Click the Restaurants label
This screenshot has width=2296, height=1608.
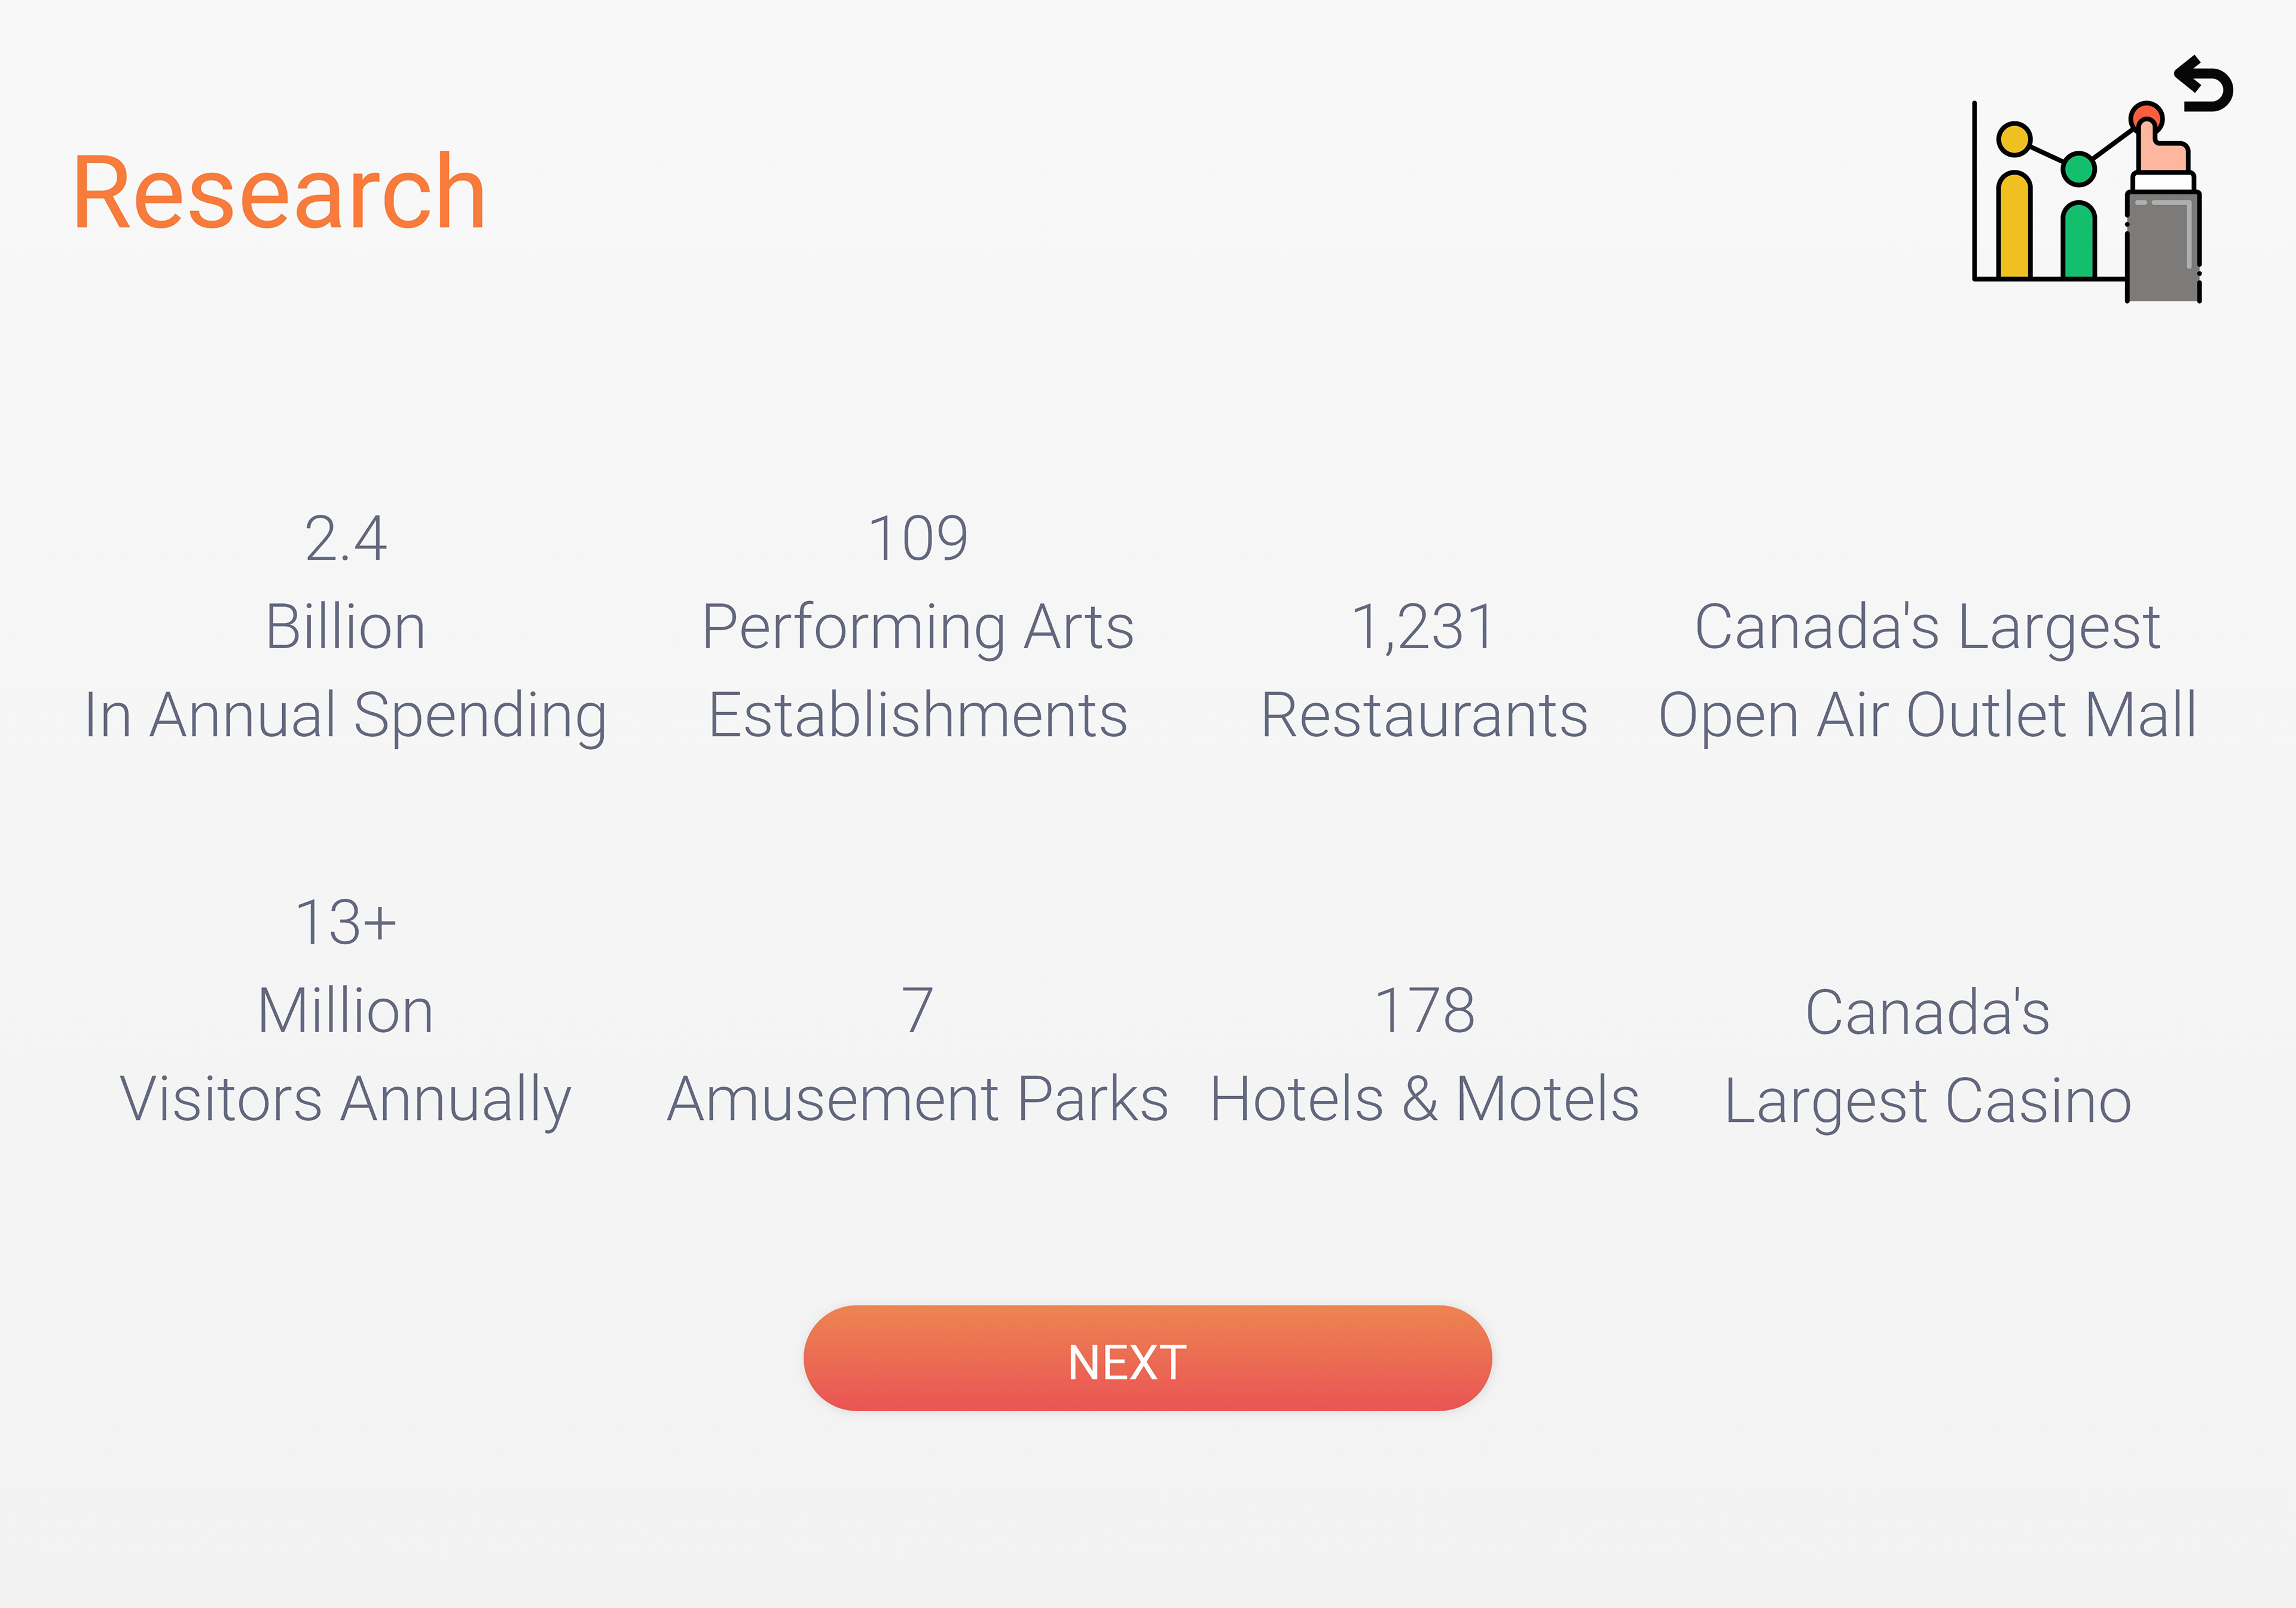coord(1424,716)
